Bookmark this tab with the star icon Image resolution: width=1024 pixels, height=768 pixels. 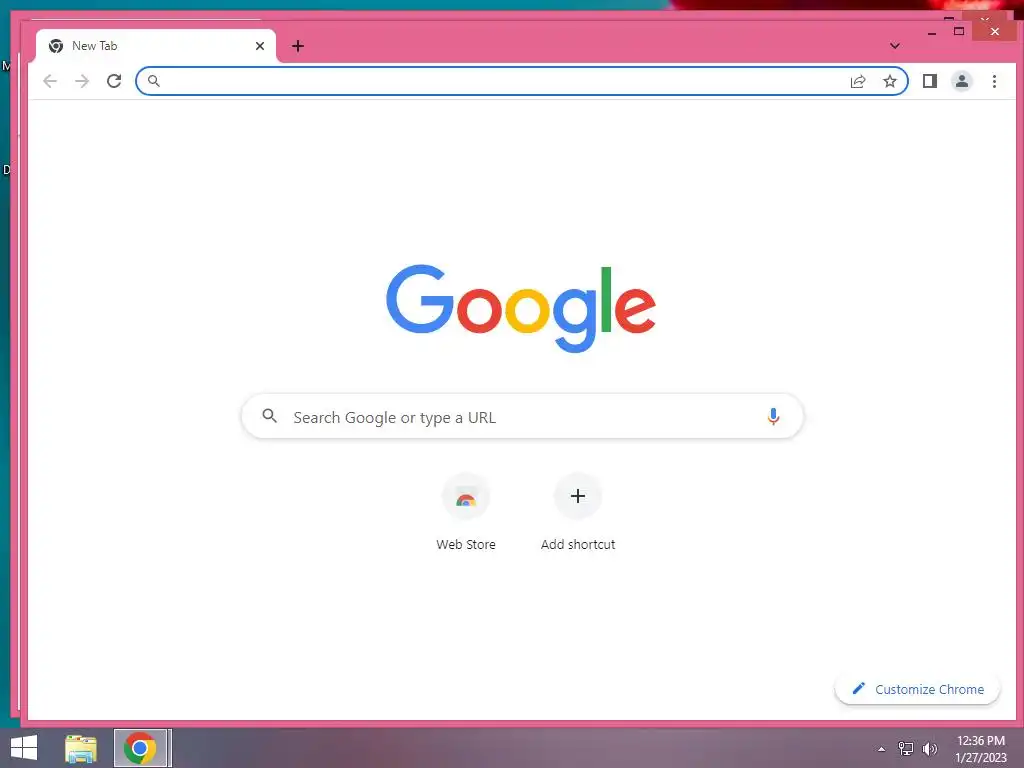coord(889,81)
